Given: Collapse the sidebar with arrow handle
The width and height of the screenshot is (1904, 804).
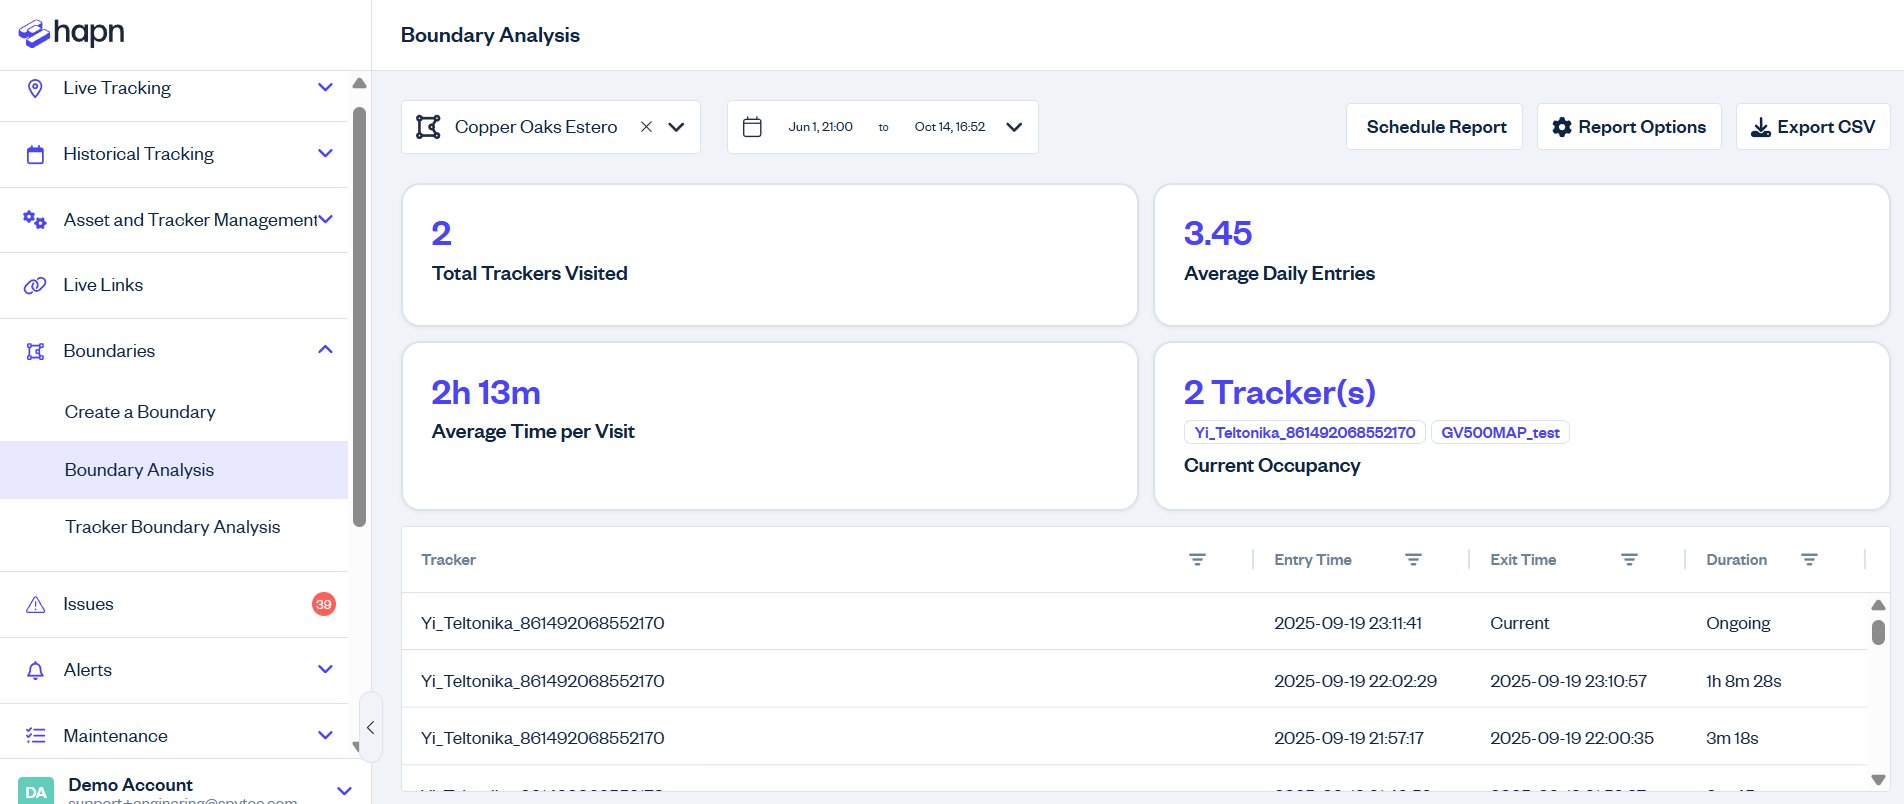Looking at the screenshot, I should point(370,727).
